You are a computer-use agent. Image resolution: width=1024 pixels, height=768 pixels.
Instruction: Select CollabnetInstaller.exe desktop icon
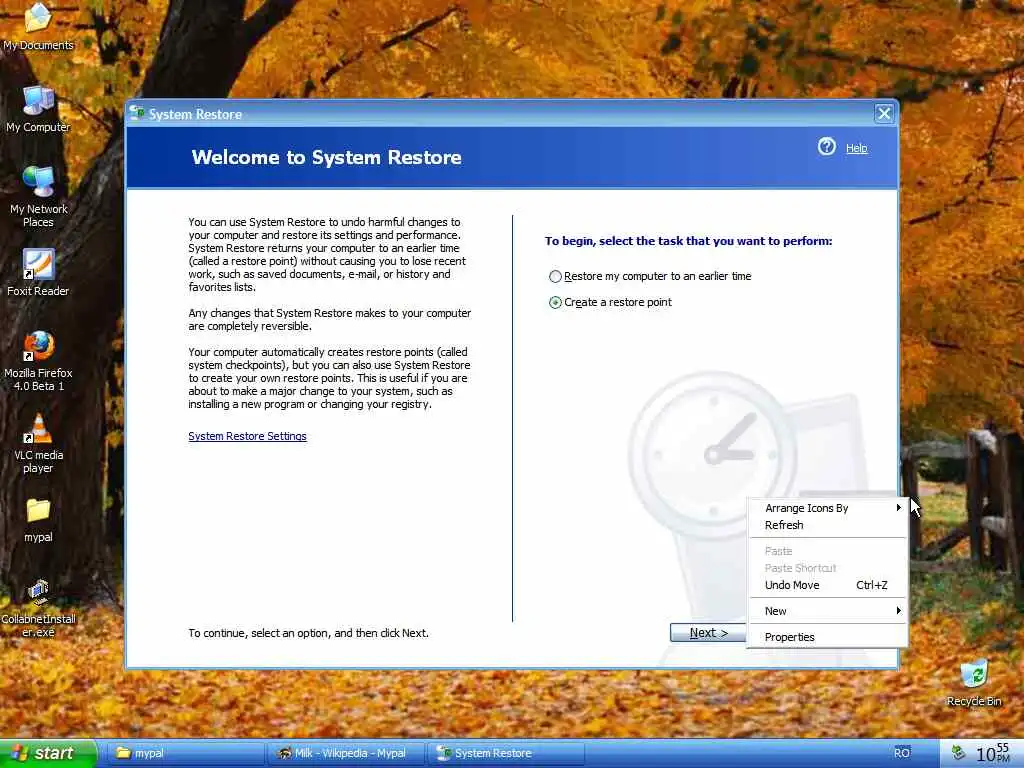[x=38, y=608]
